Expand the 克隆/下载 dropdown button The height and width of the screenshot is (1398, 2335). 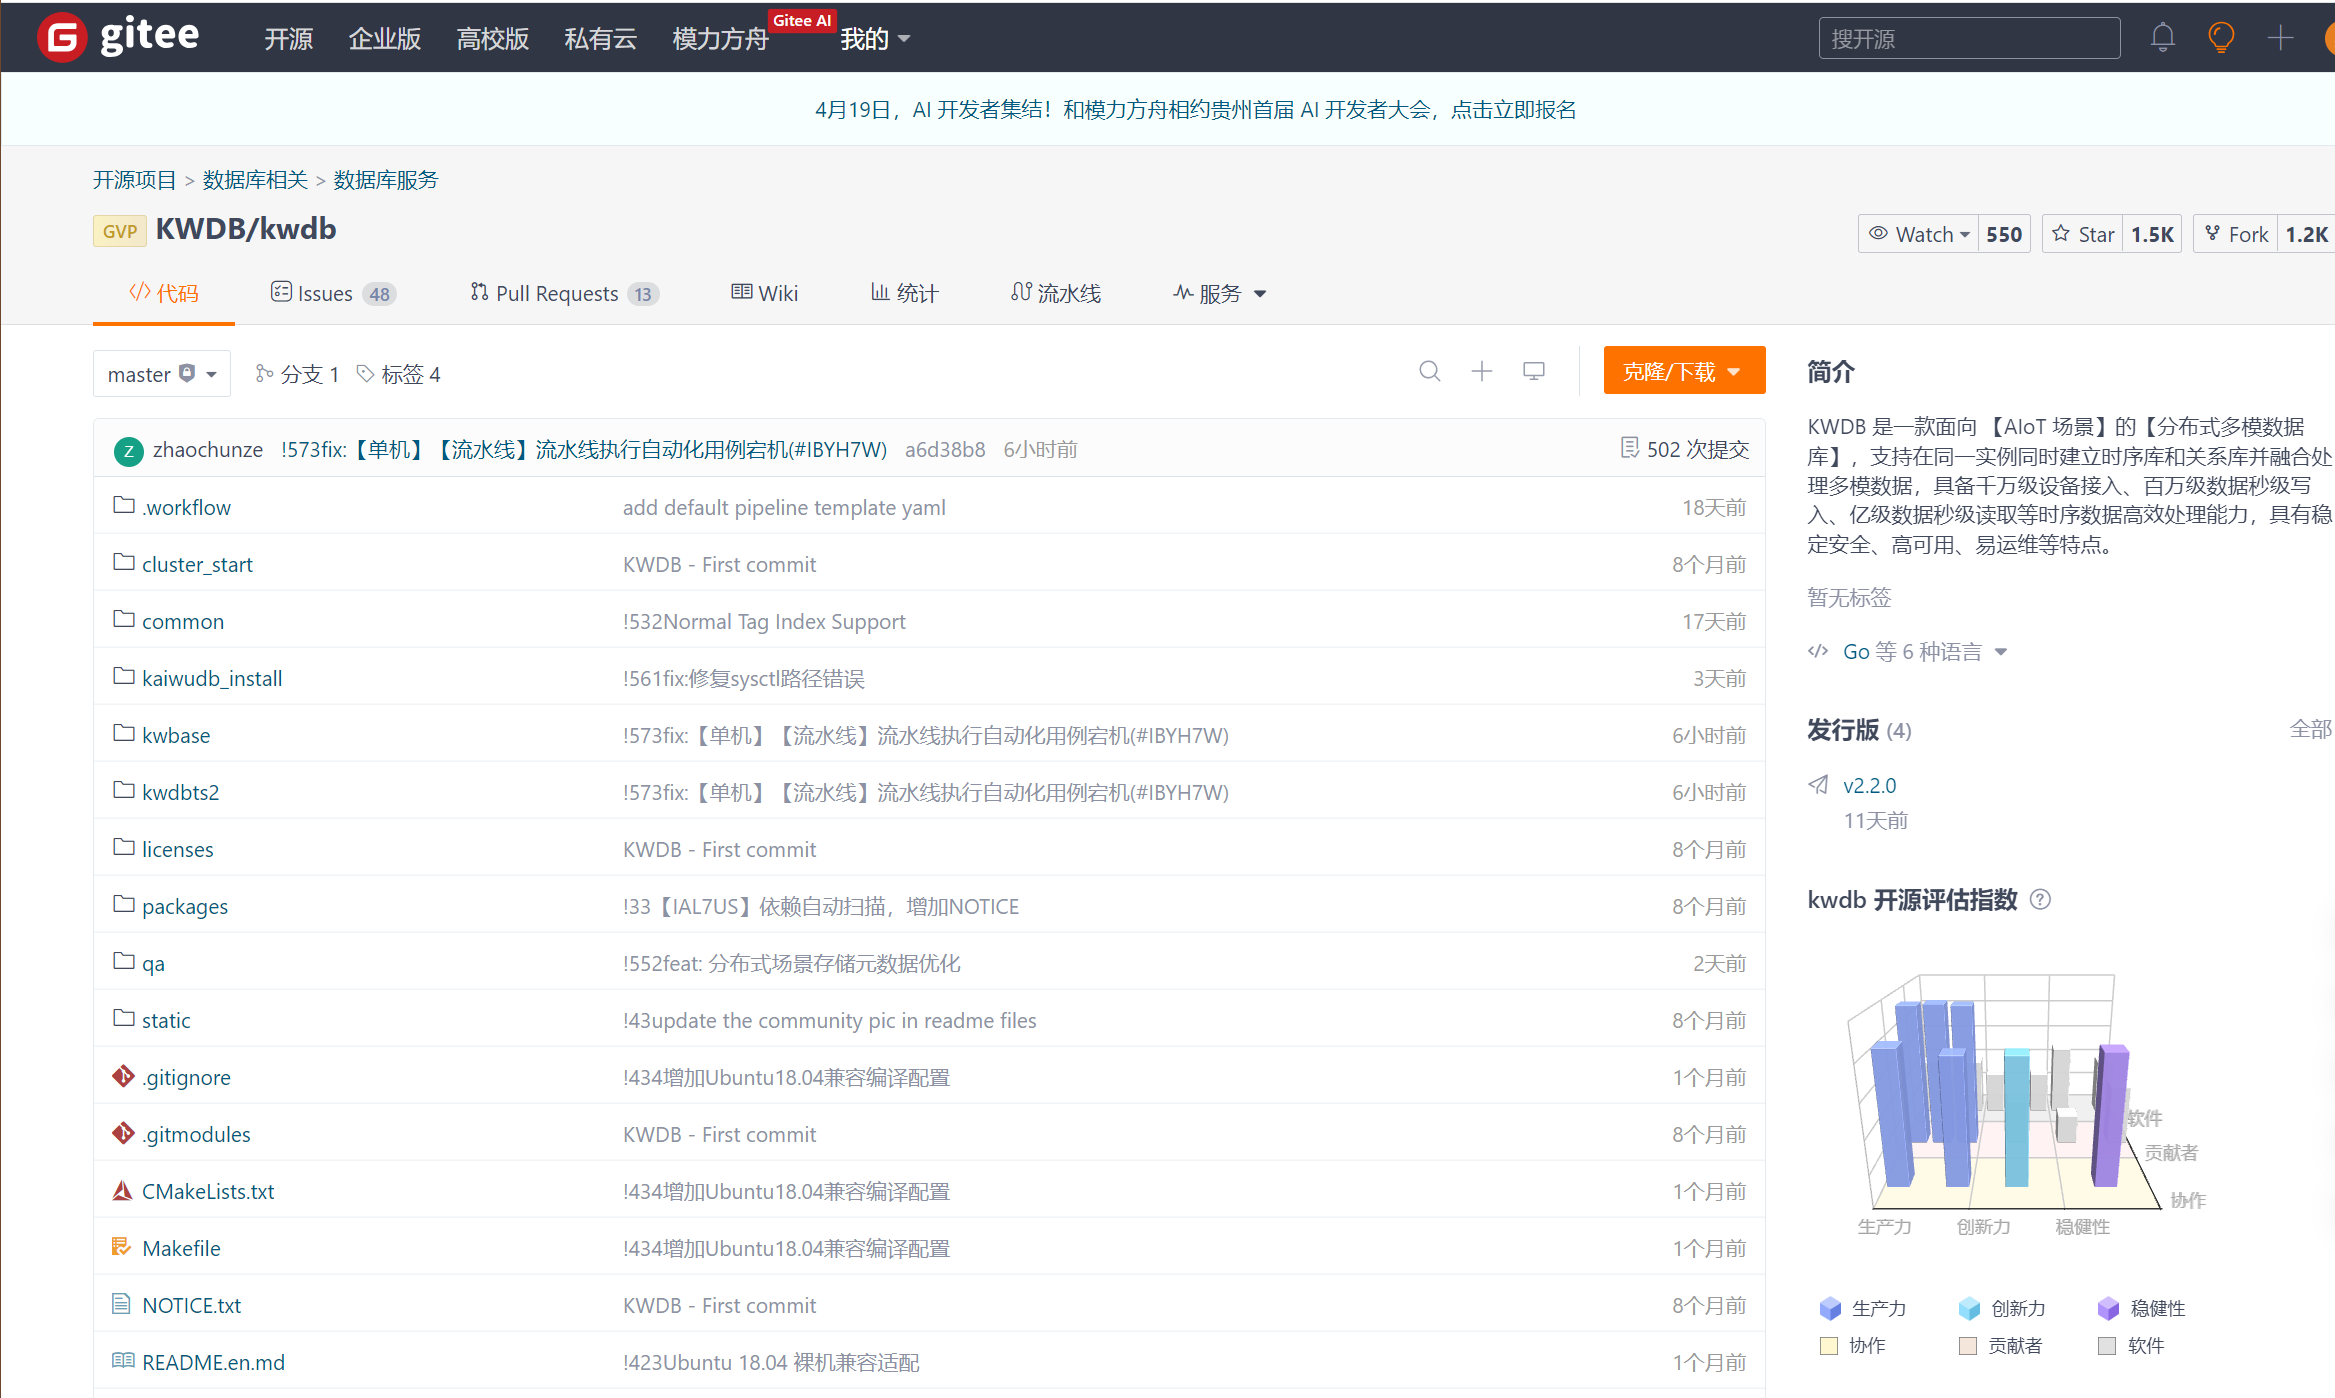click(1683, 371)
